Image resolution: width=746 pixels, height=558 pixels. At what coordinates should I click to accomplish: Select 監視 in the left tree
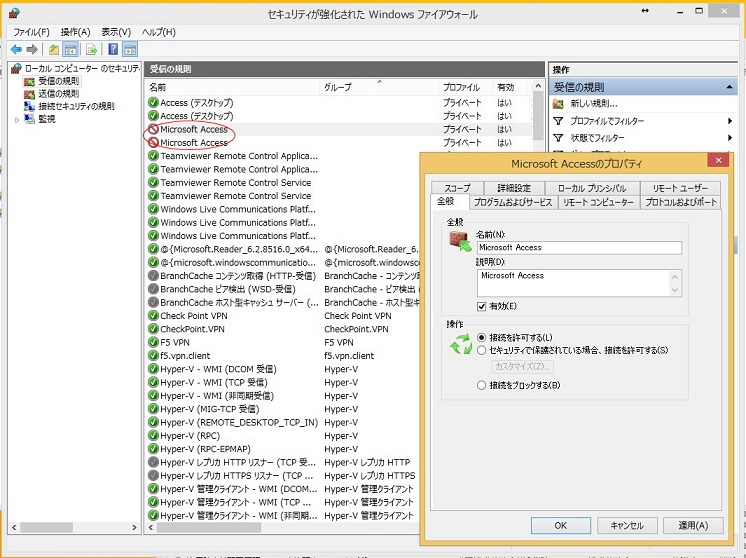pyautogui.click(x=41, y=119)
